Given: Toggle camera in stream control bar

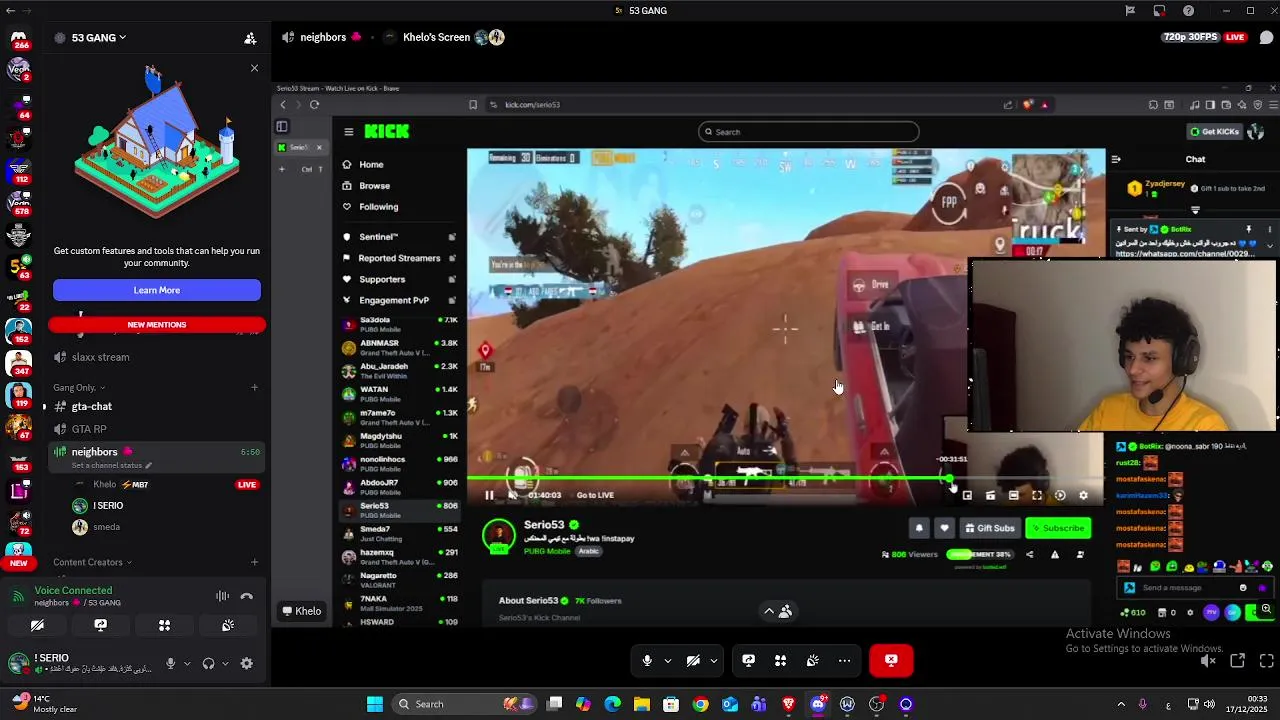Looking at the screenshot, I should click(x=693, y=661).
